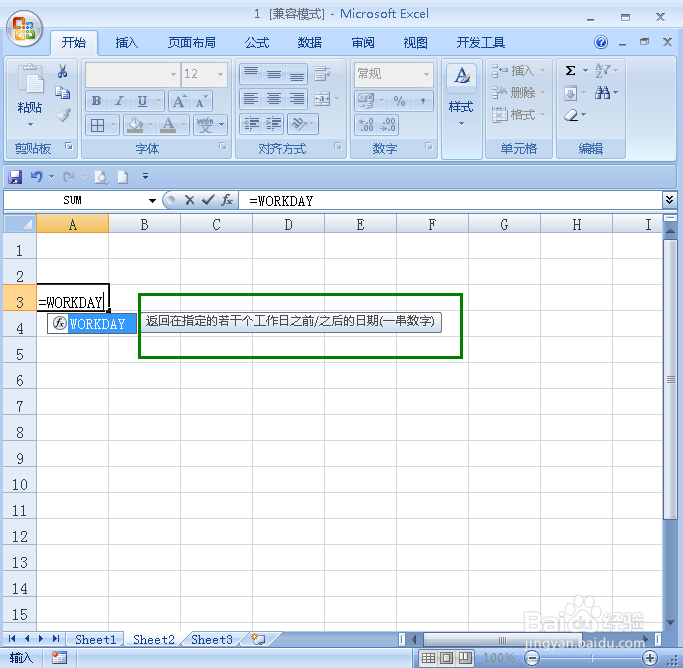
Task: Cancel formula entry with X button
Action: click(189, 200)
